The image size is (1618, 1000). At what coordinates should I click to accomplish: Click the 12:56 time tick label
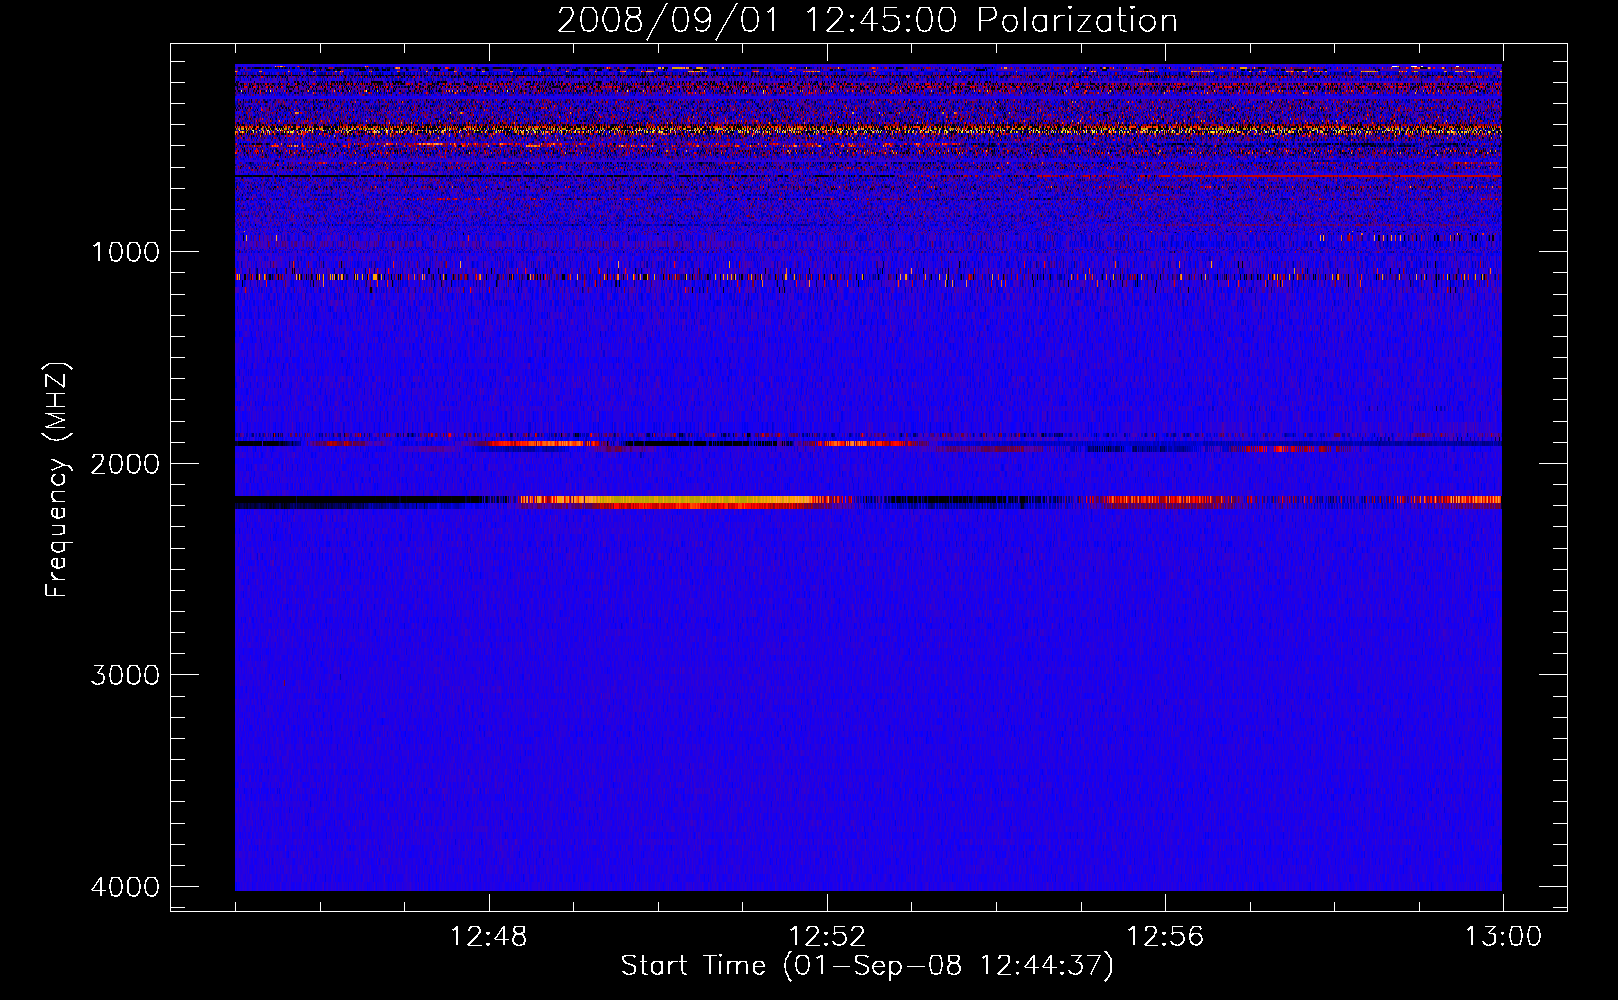pyautogui.click(x=1165, y=937)
